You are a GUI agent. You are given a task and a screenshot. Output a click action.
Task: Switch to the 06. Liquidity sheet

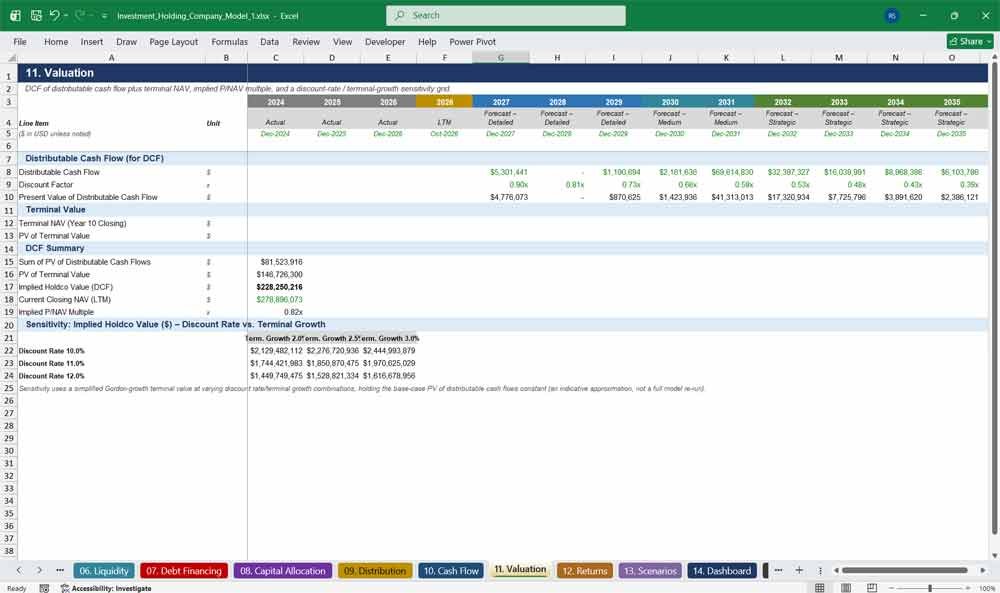[104, 571]
